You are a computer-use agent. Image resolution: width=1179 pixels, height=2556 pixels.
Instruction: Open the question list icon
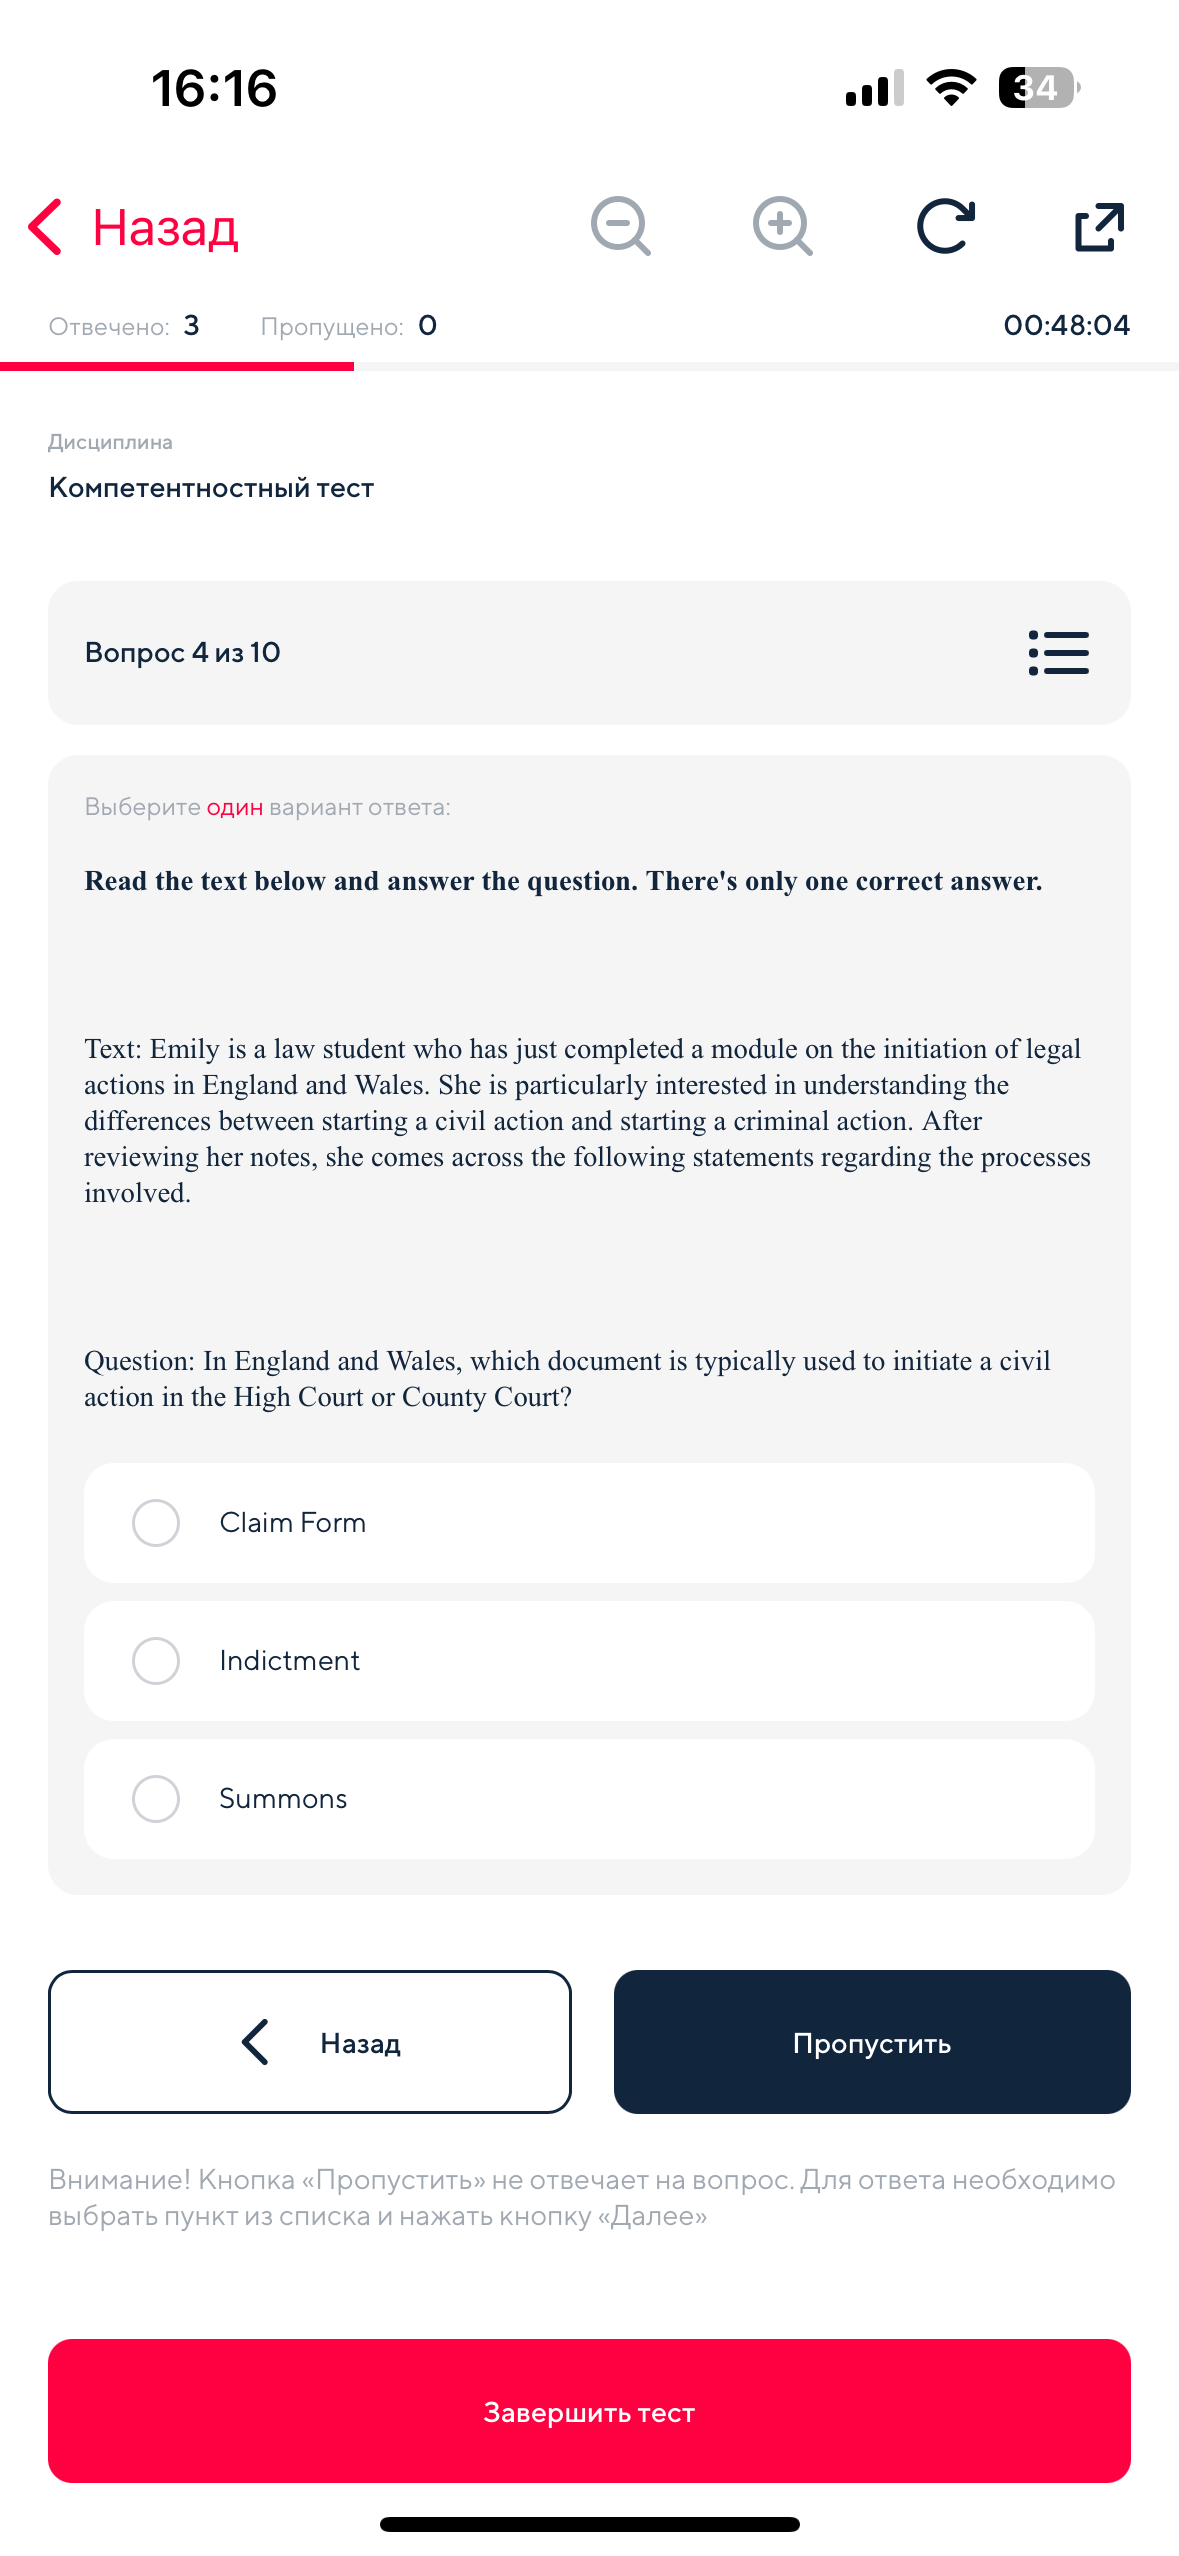pos(1058,653)
